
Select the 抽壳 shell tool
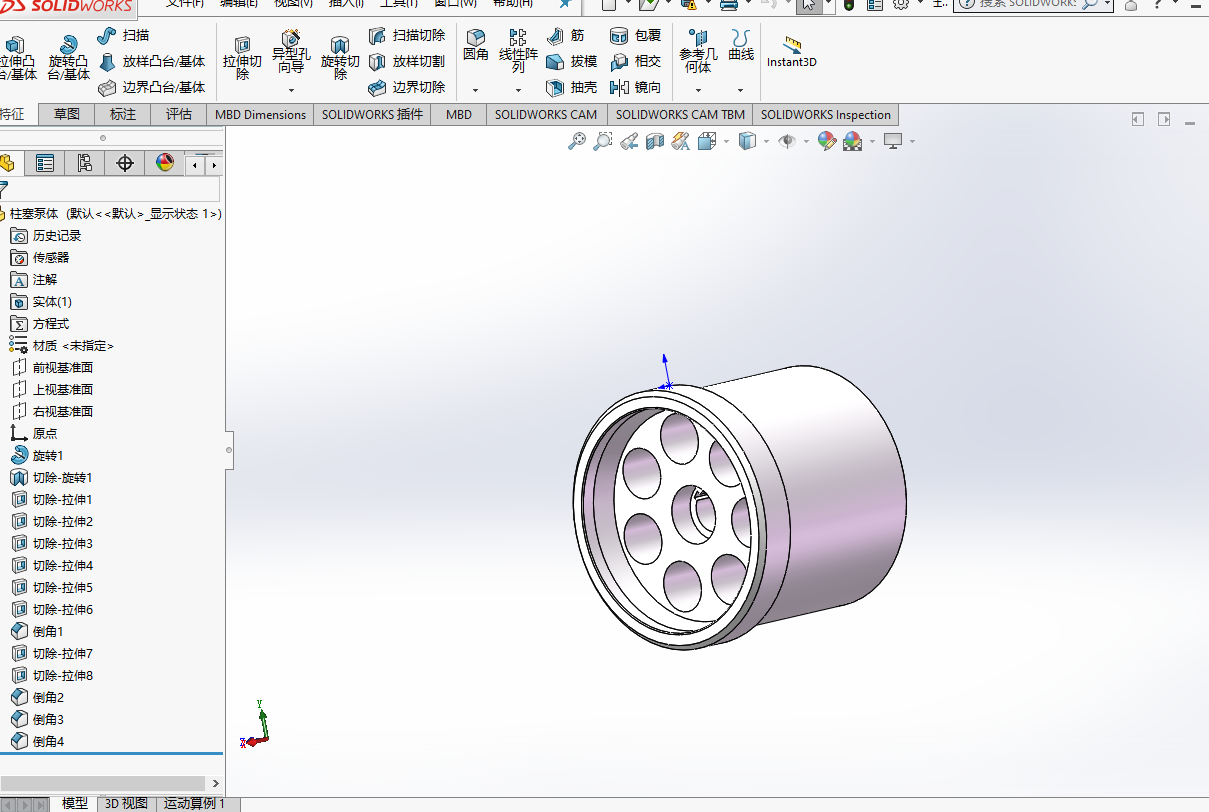click(x=572, y=88)
